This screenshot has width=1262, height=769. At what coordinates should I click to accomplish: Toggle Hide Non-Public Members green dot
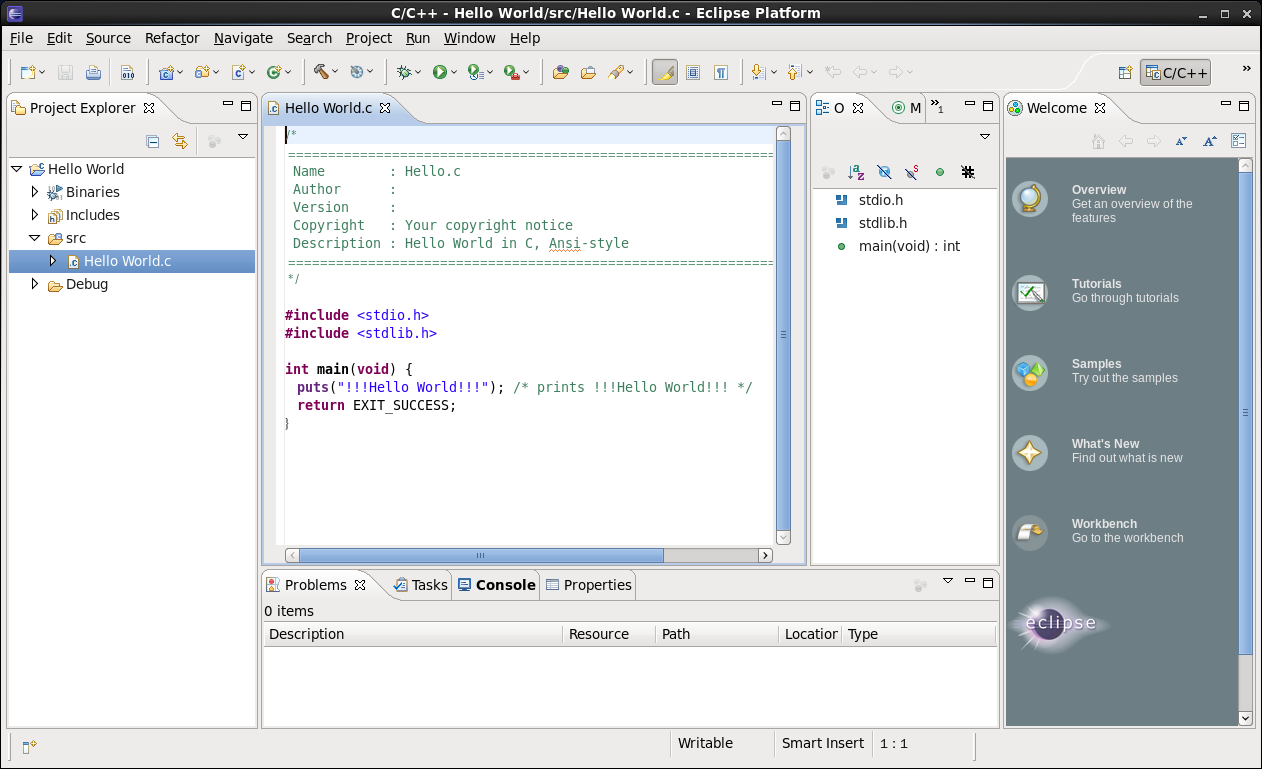coord(940,172)
